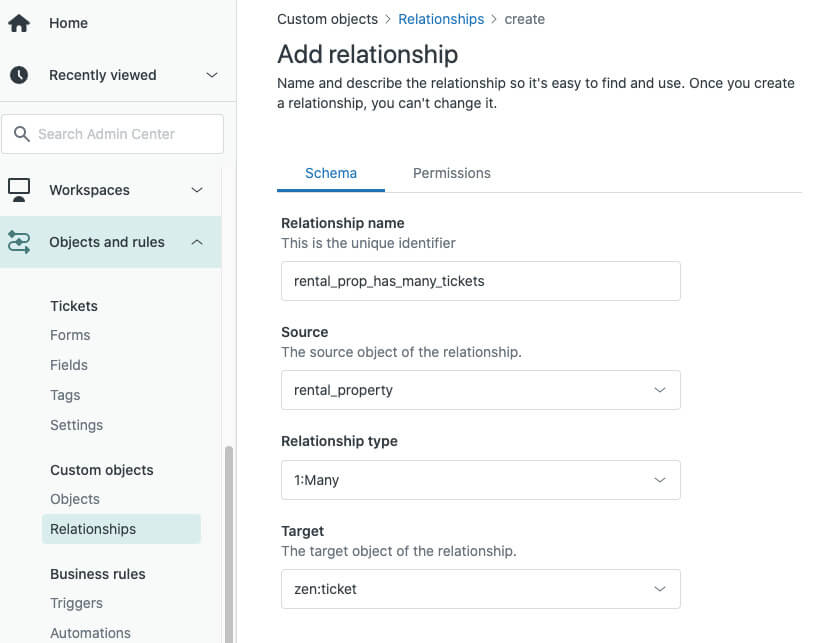Click the Objects and rules arrows icon
Viewport: 816px width, 643px height.
click(19, 242)
